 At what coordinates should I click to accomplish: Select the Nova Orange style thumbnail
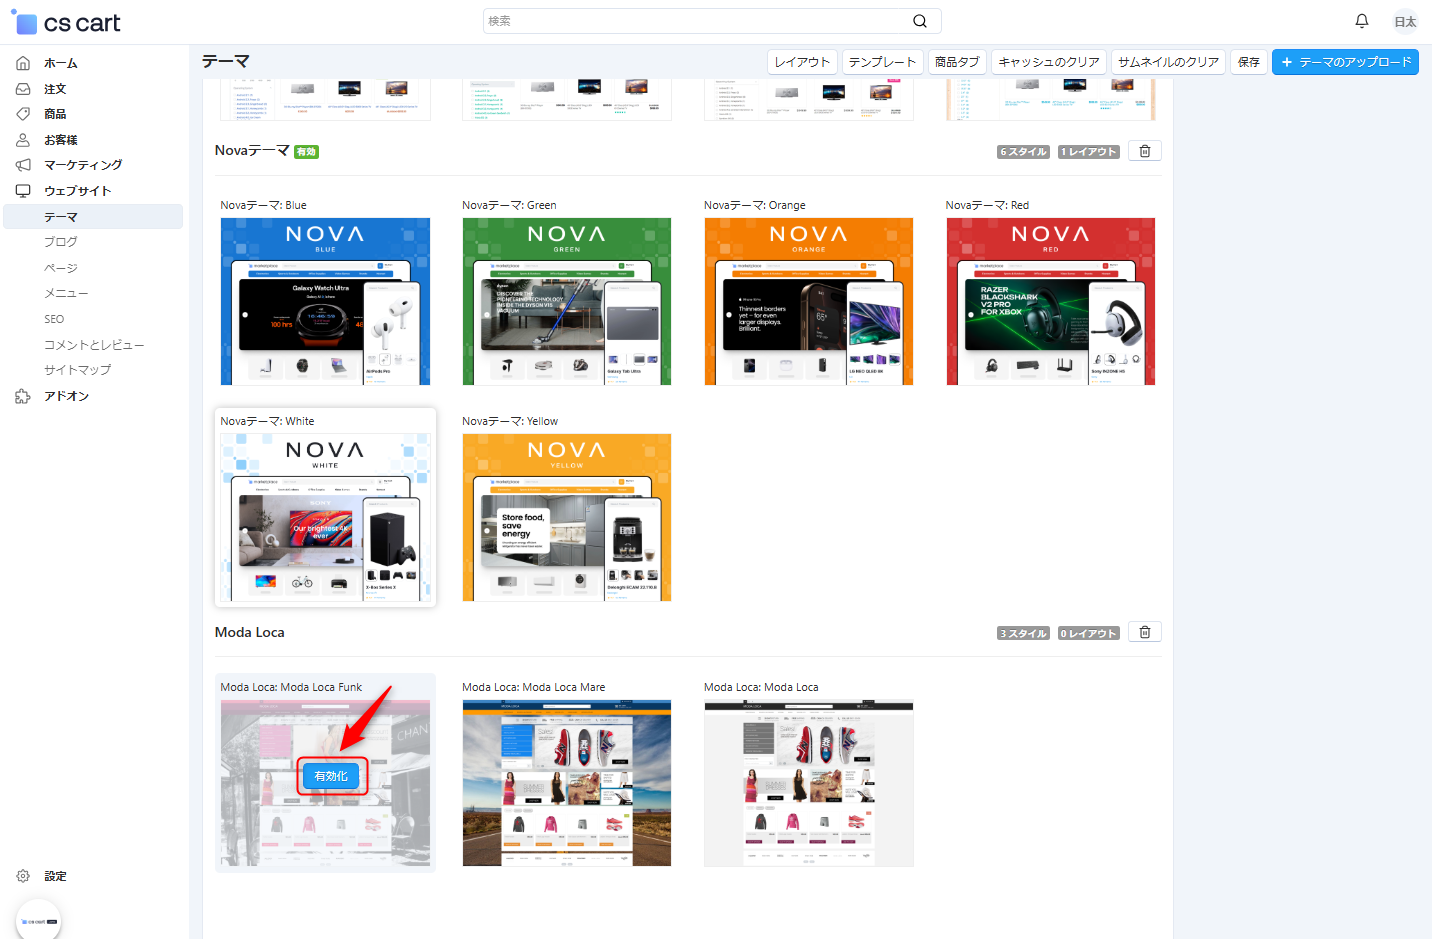808,301
